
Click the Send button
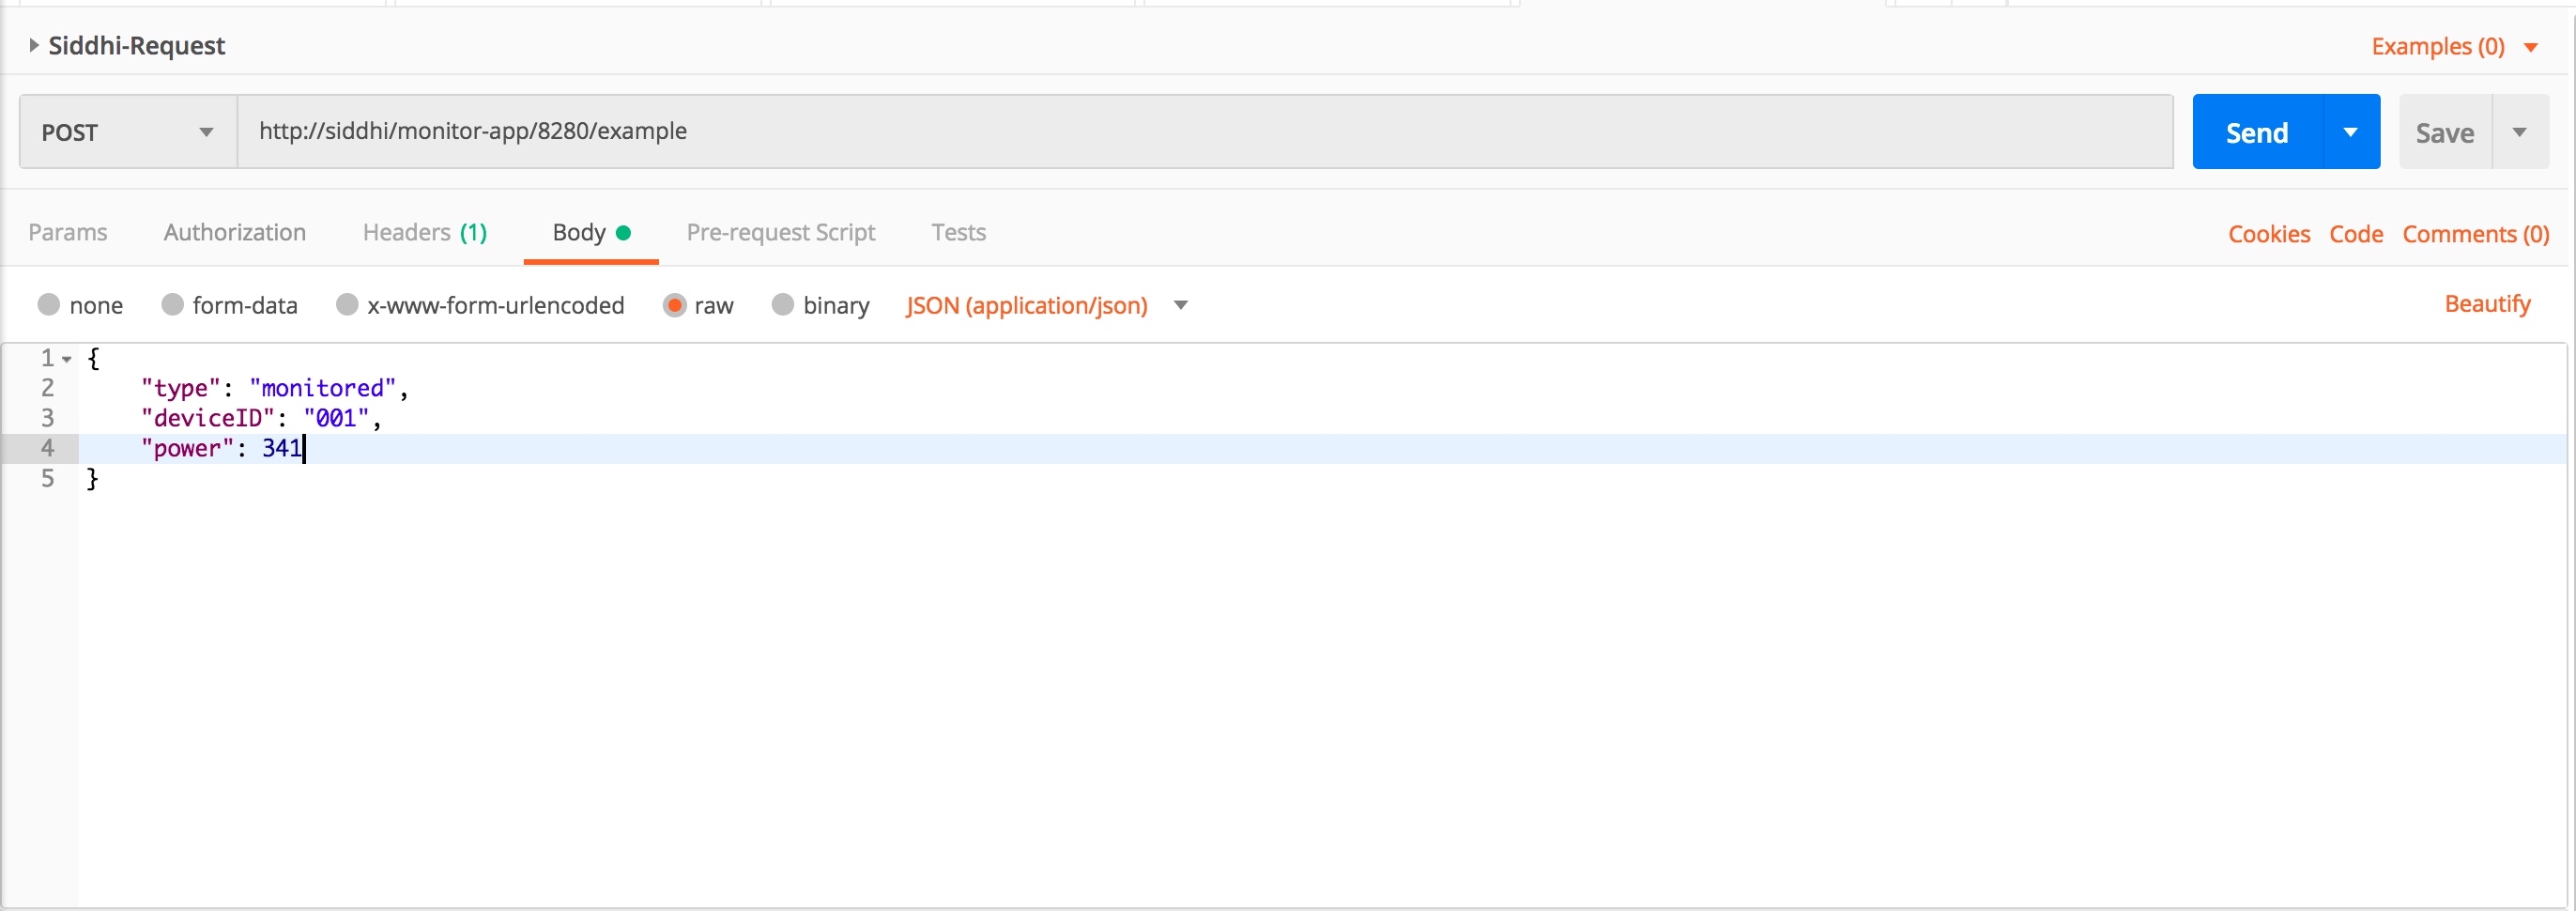point(2257,131)
